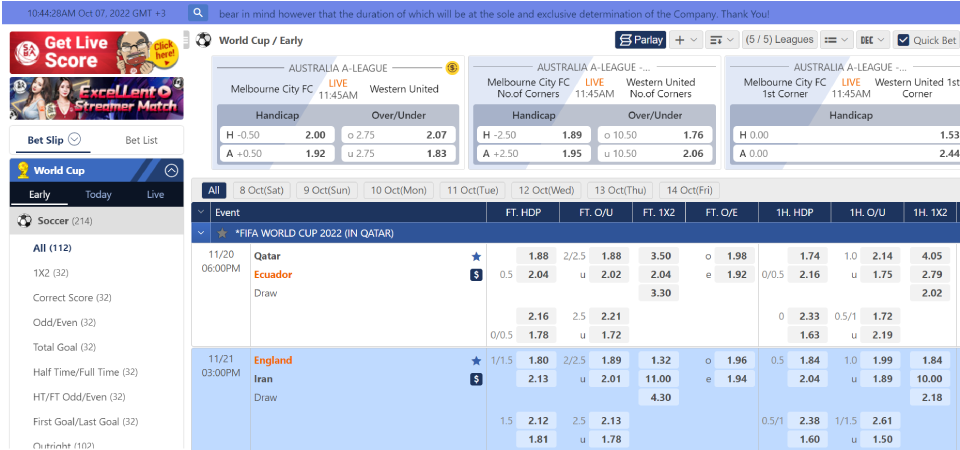Click the Ecuador team name

click(273, 274)
